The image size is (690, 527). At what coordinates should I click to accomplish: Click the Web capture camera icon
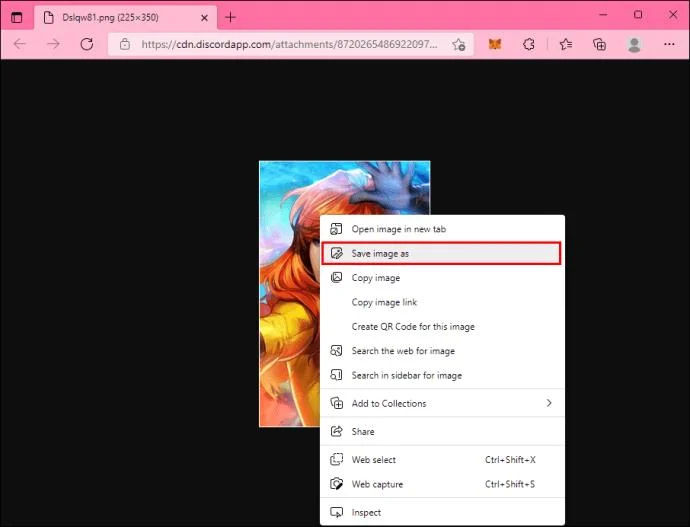pos(337,484)
